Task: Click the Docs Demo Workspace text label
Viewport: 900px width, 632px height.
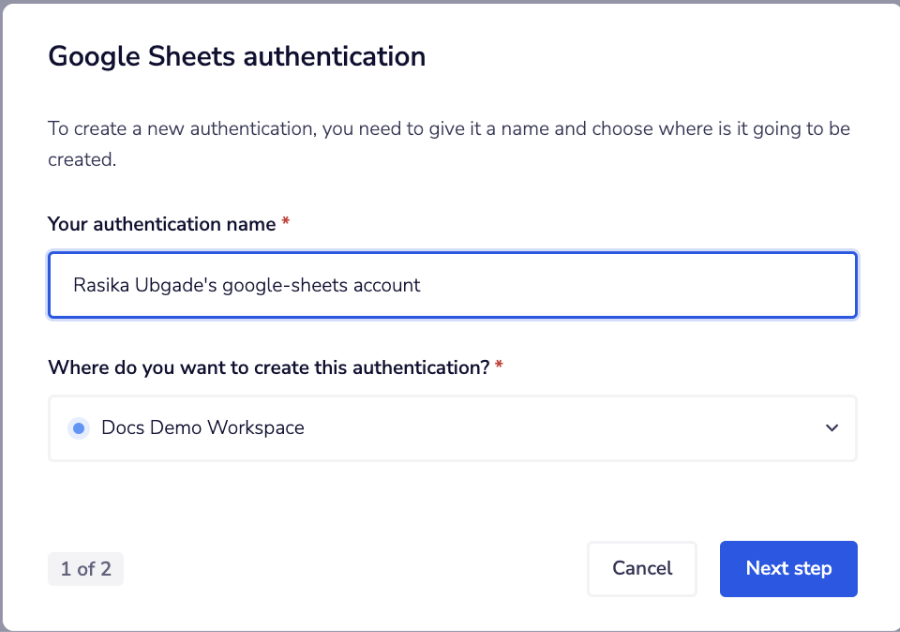Action: pos(202,427)
